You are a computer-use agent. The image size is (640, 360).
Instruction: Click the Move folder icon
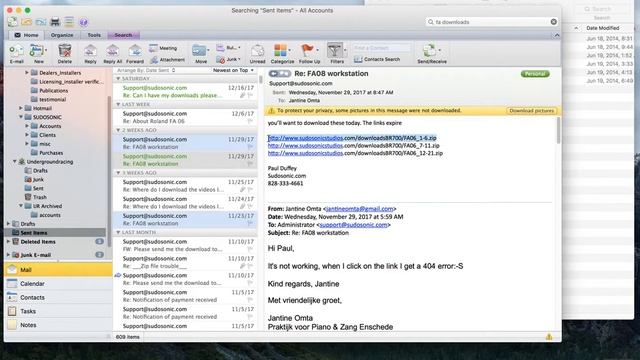199,51
